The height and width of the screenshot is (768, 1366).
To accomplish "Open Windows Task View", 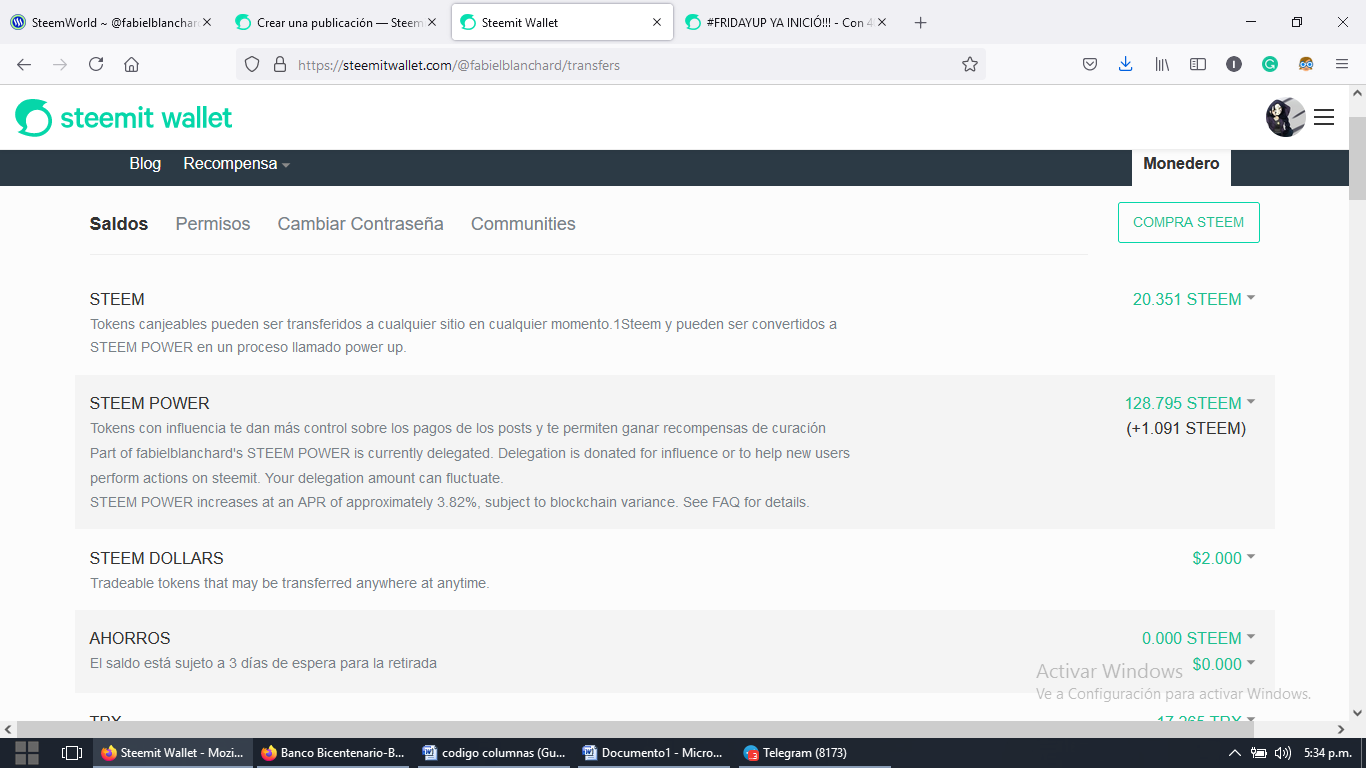I will 72,753.
